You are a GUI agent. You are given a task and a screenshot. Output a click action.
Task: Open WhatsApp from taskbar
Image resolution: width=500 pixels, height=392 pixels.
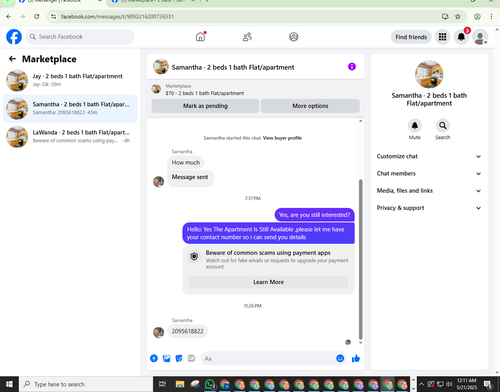(x=210, y=384)
